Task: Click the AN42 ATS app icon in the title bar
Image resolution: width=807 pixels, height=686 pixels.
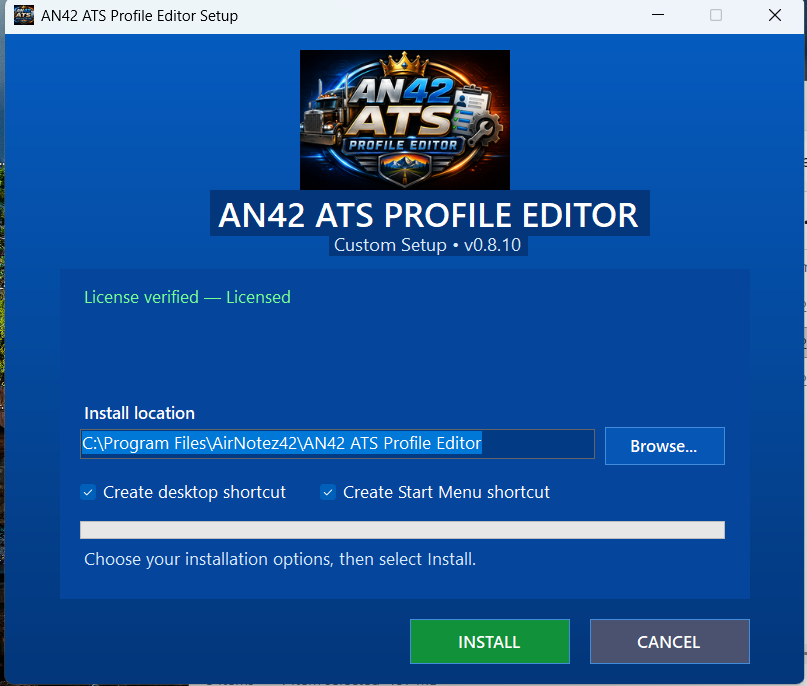Action: (x=24, y=15)
